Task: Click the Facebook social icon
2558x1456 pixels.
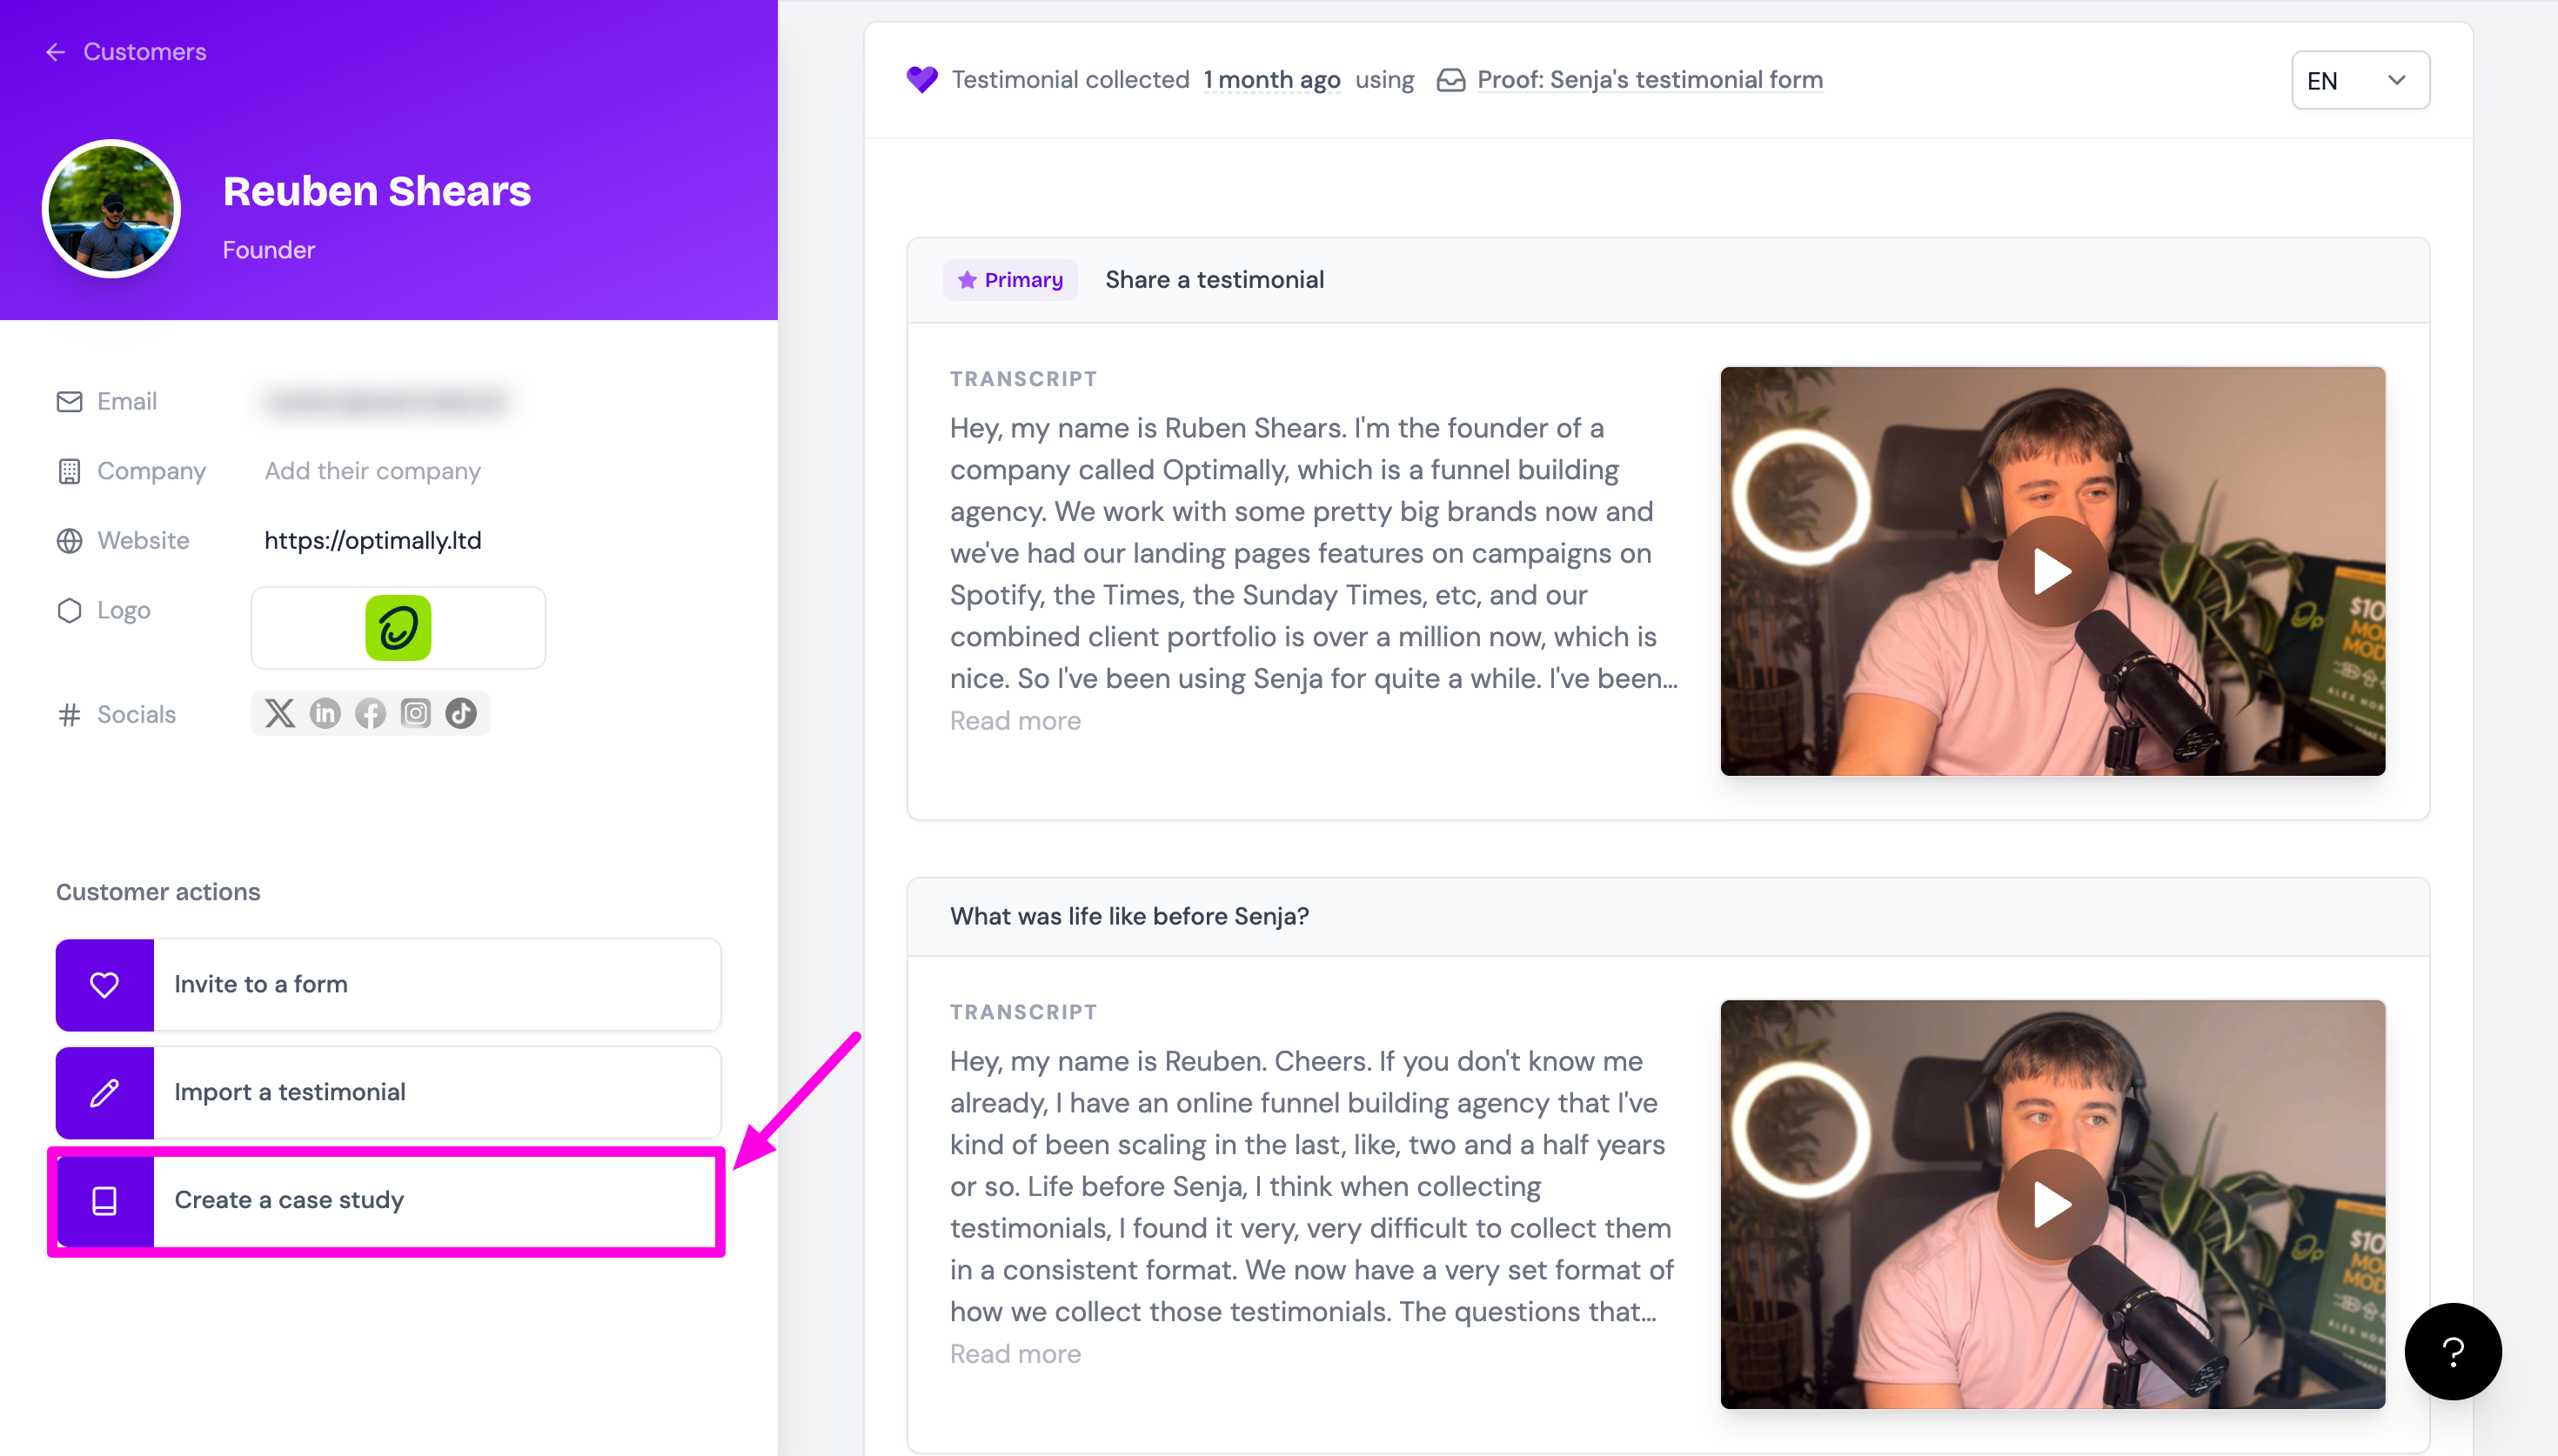Action: pos(370,713)
